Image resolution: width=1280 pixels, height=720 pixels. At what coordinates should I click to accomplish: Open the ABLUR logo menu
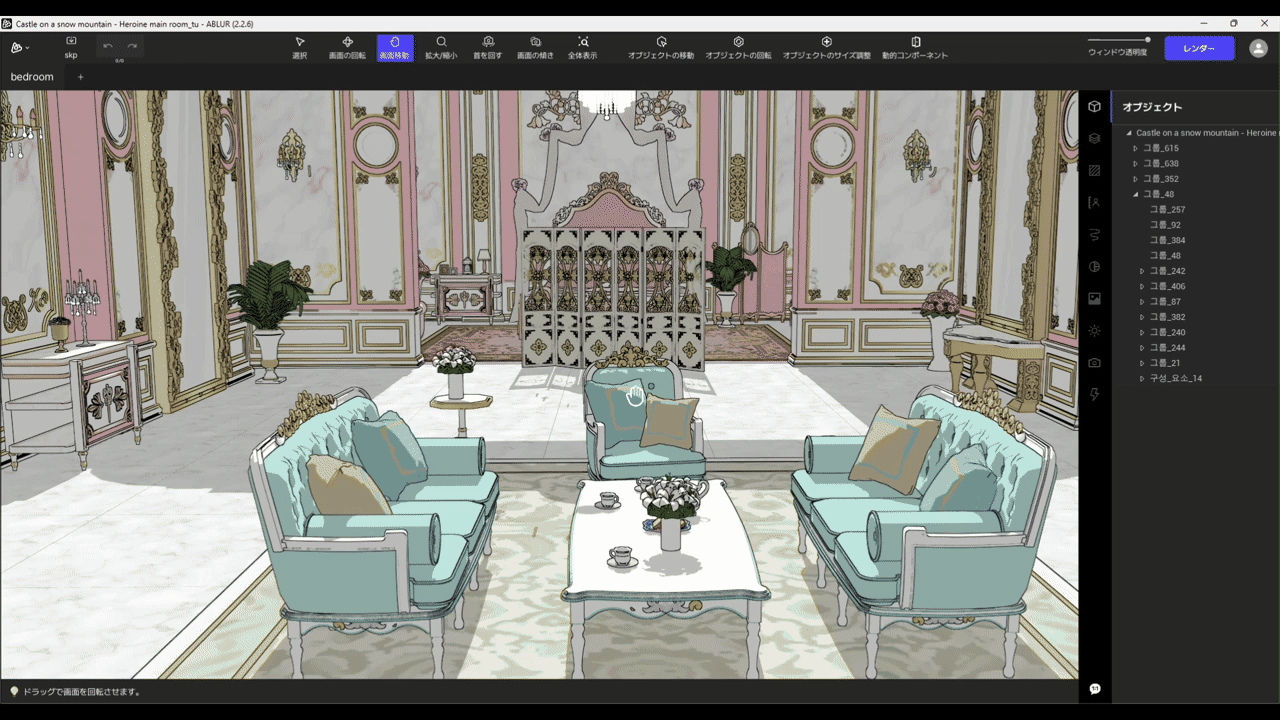point(18,47)
